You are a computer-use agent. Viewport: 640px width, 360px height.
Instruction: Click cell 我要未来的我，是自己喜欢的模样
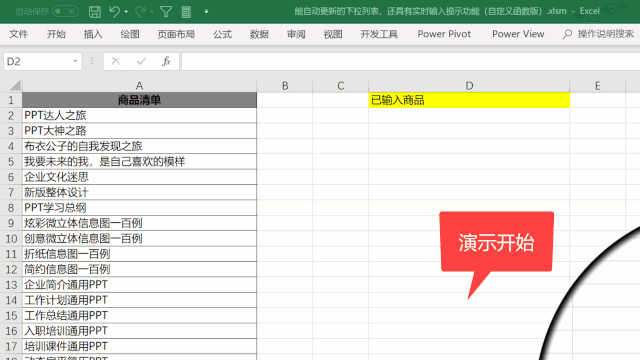tap(139, 162)
